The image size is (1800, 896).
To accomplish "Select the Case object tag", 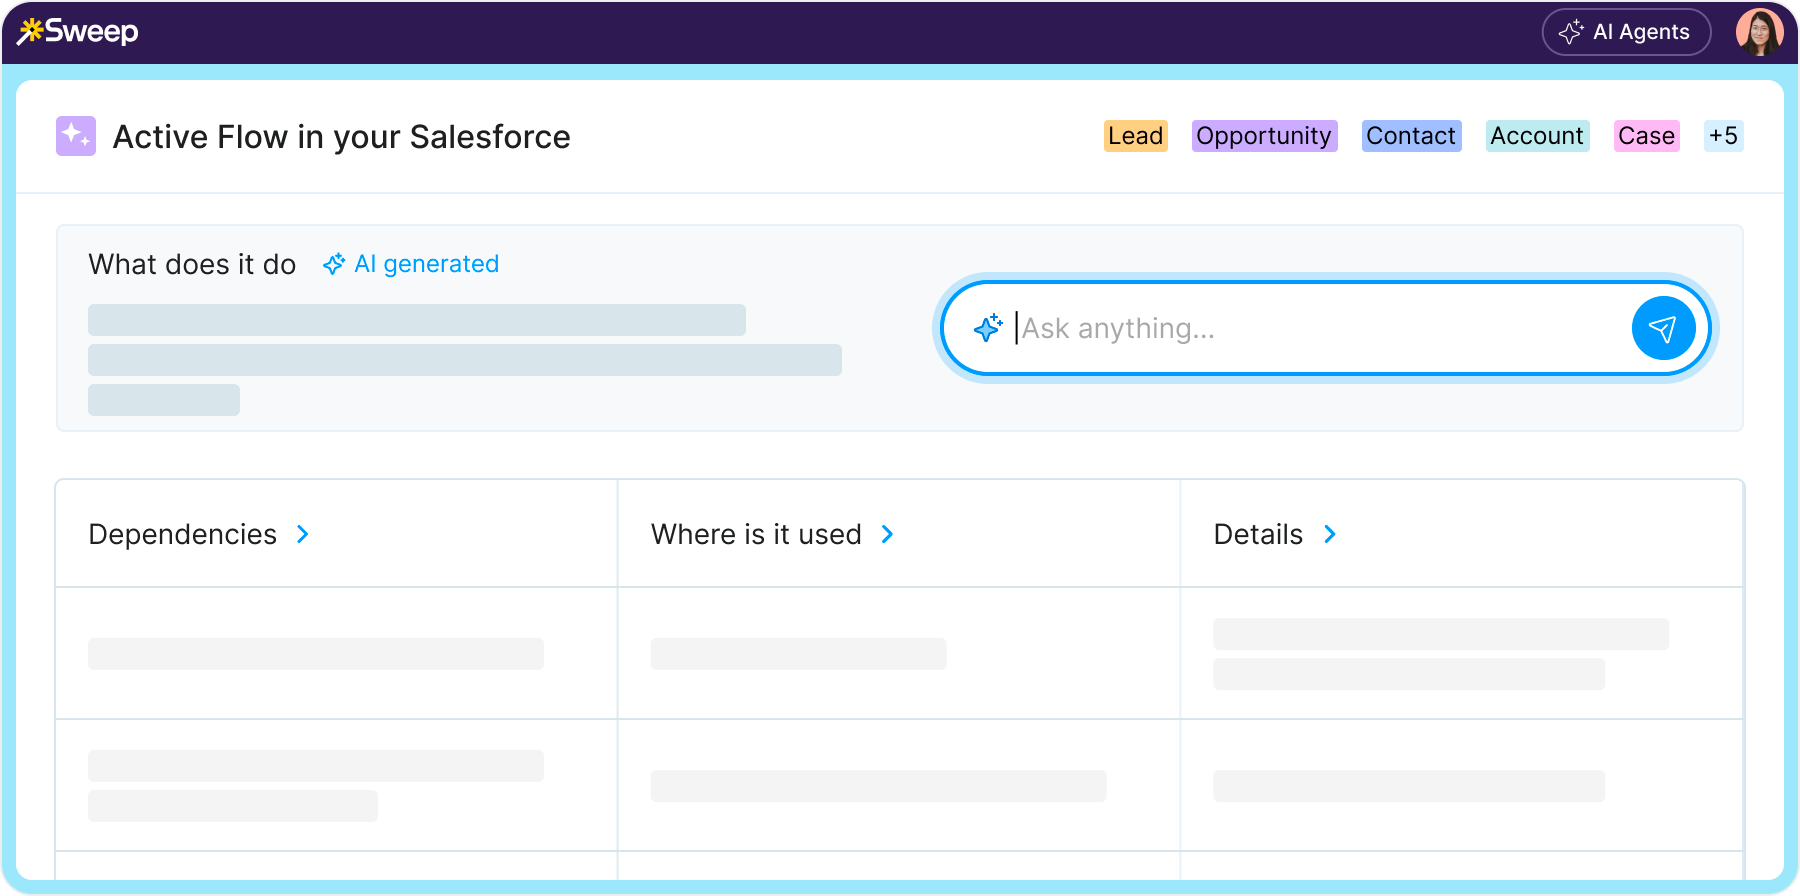I will pyautogui.click(x=1646, y=136).
